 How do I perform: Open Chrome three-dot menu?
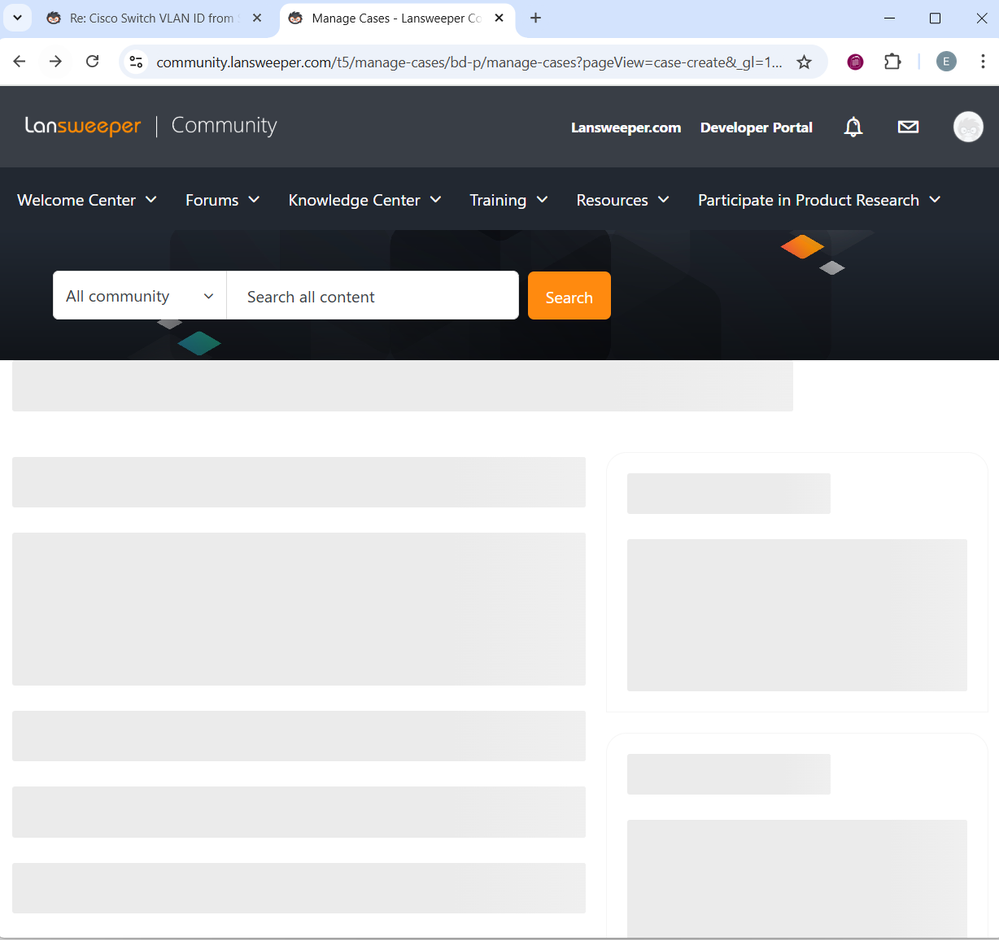[982, 62]
